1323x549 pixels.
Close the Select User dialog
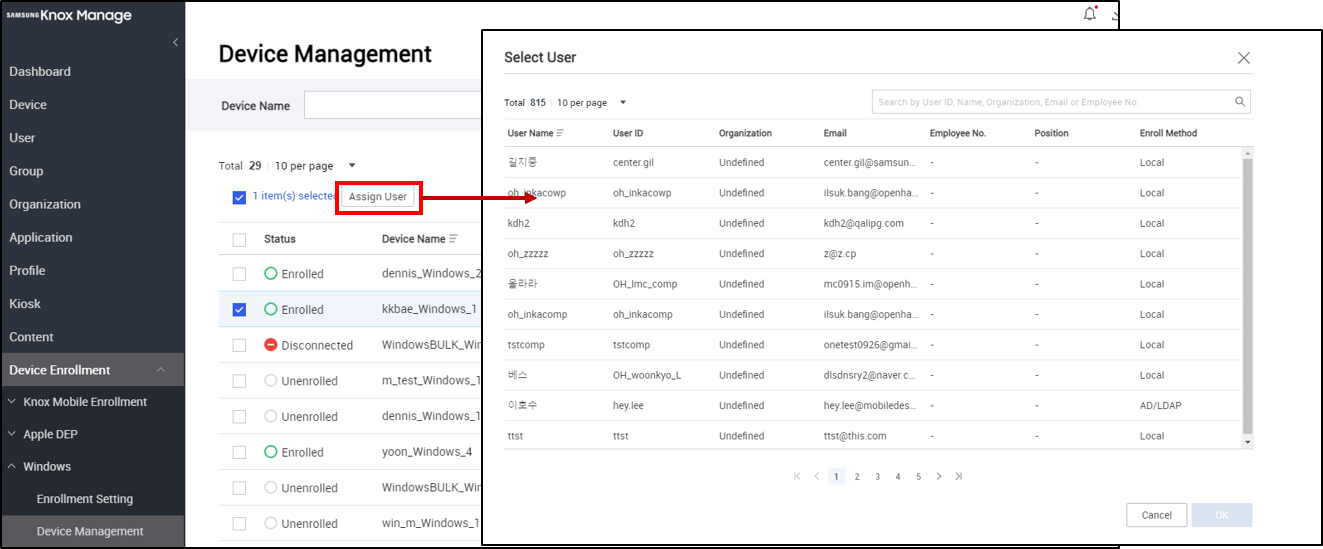(x=1244, y=58)
